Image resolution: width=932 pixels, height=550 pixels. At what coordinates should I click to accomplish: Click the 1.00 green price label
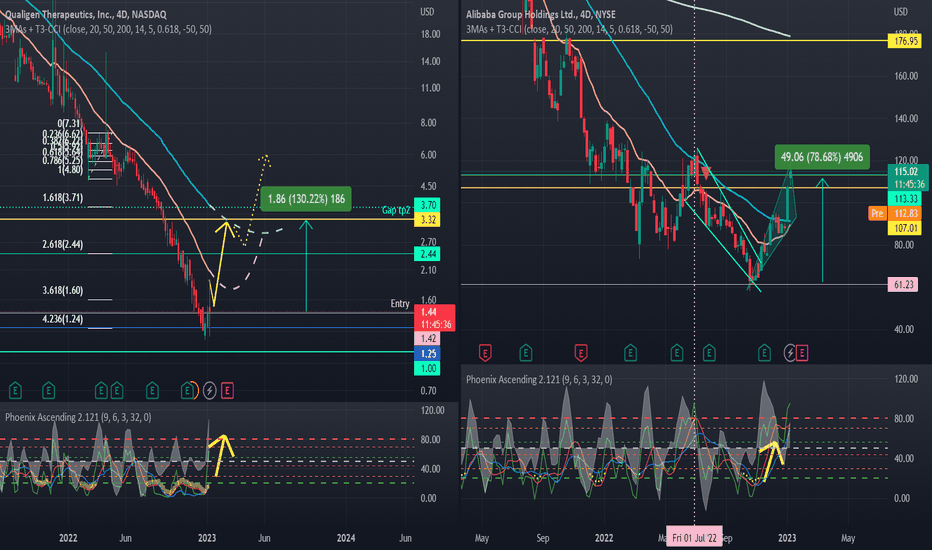point(427,369)
